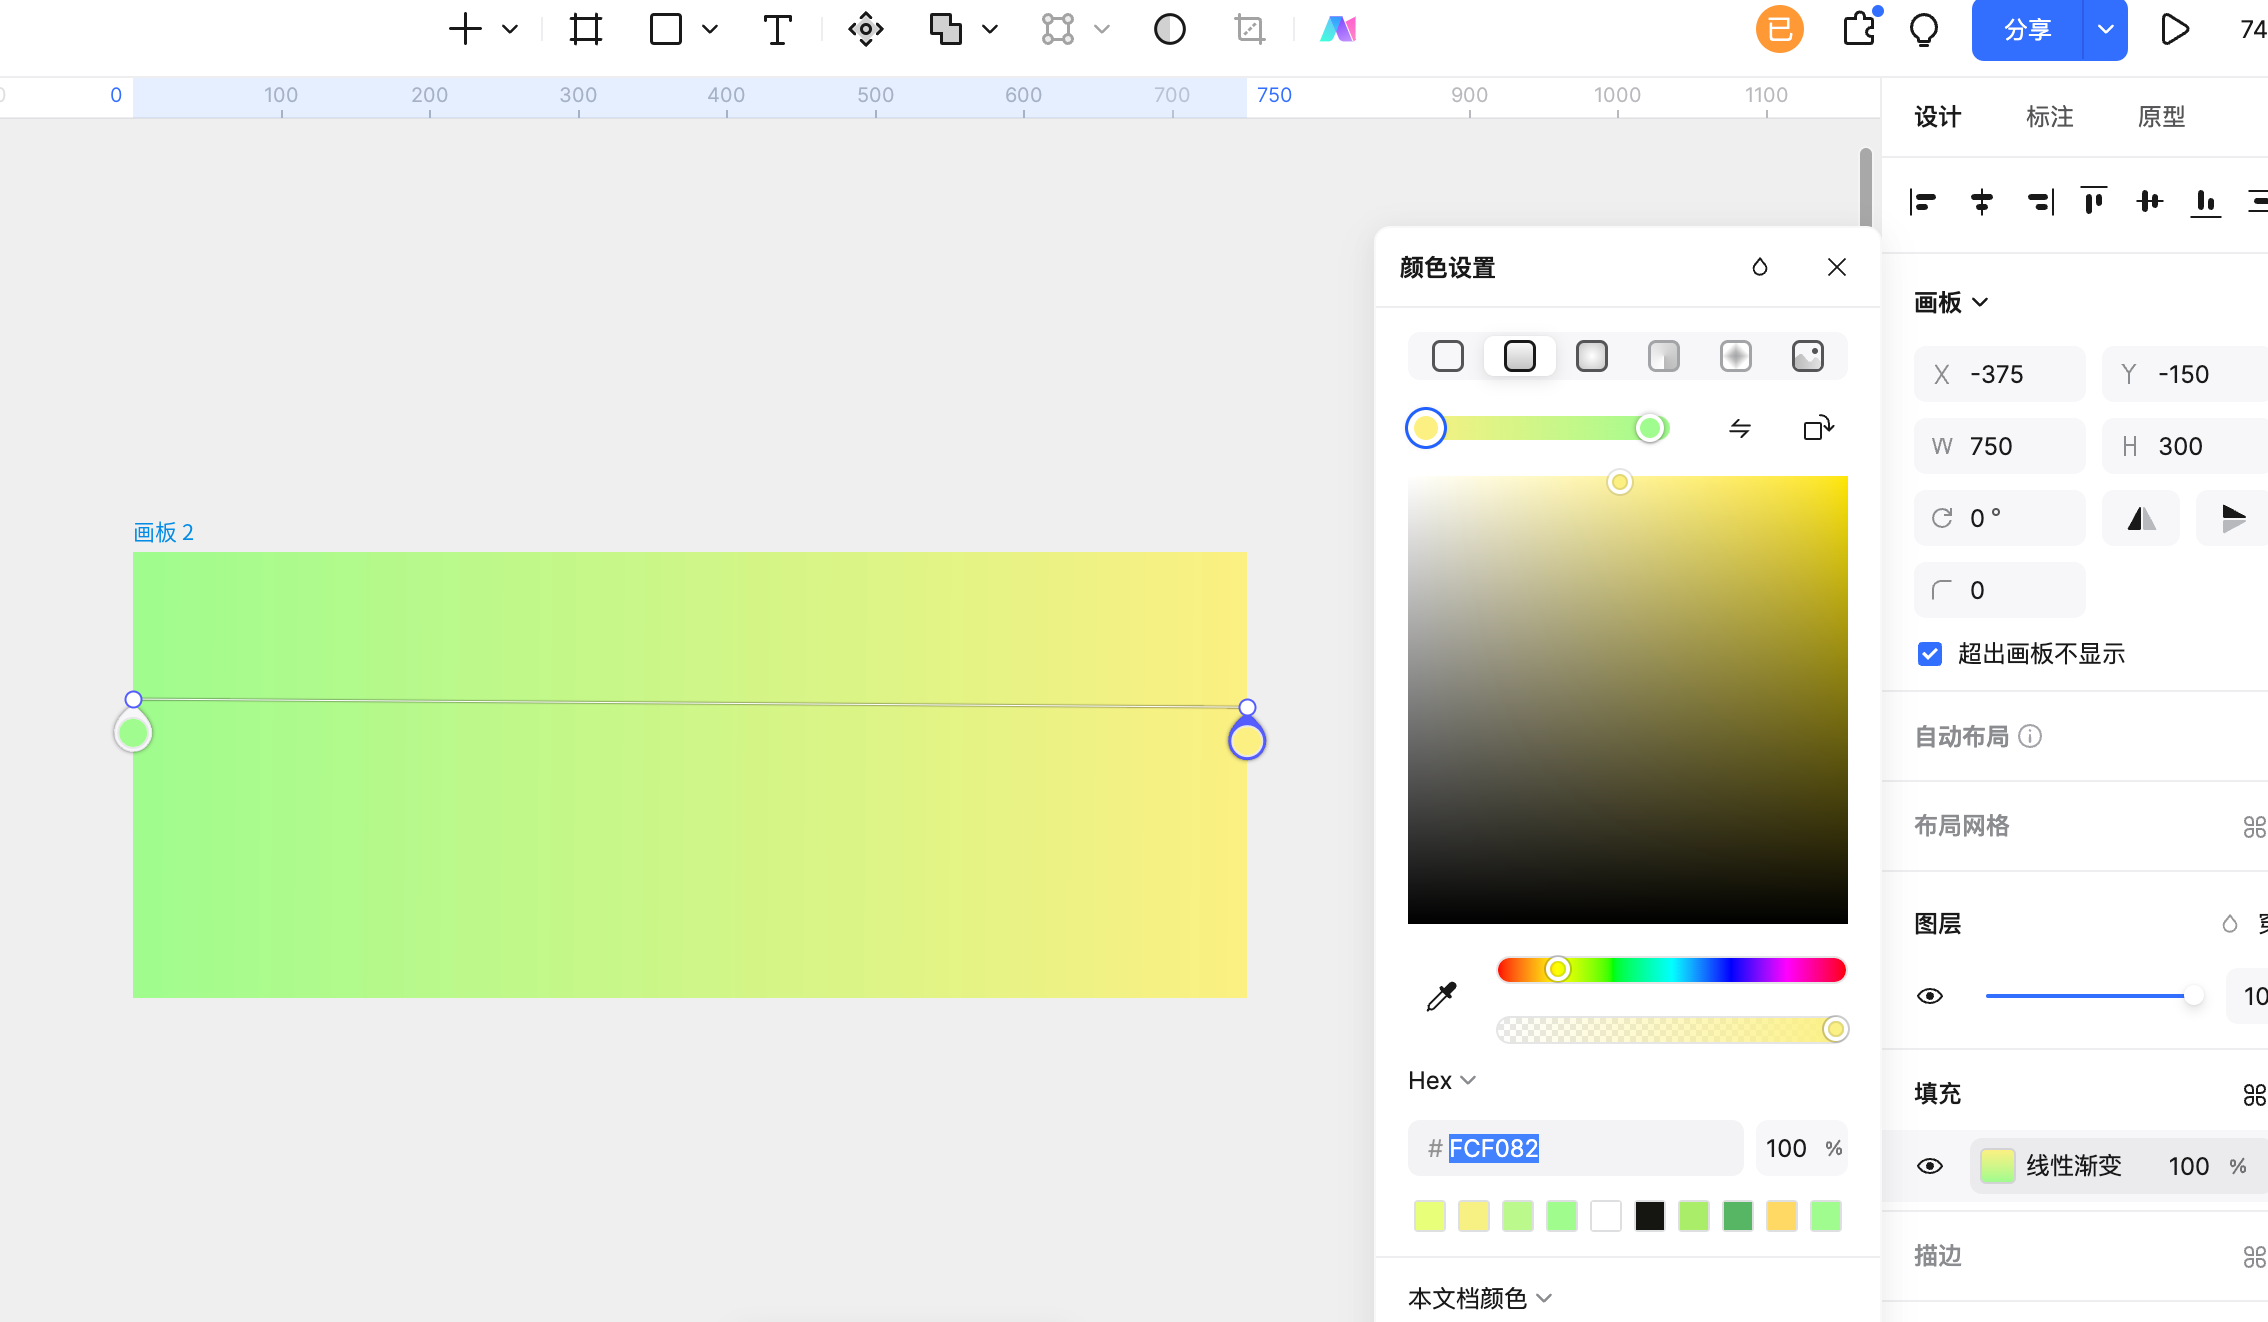2268x1322 pixels.
Task: Expand the 本文档颜色 dropdown
Action: click(1480, 1298)
